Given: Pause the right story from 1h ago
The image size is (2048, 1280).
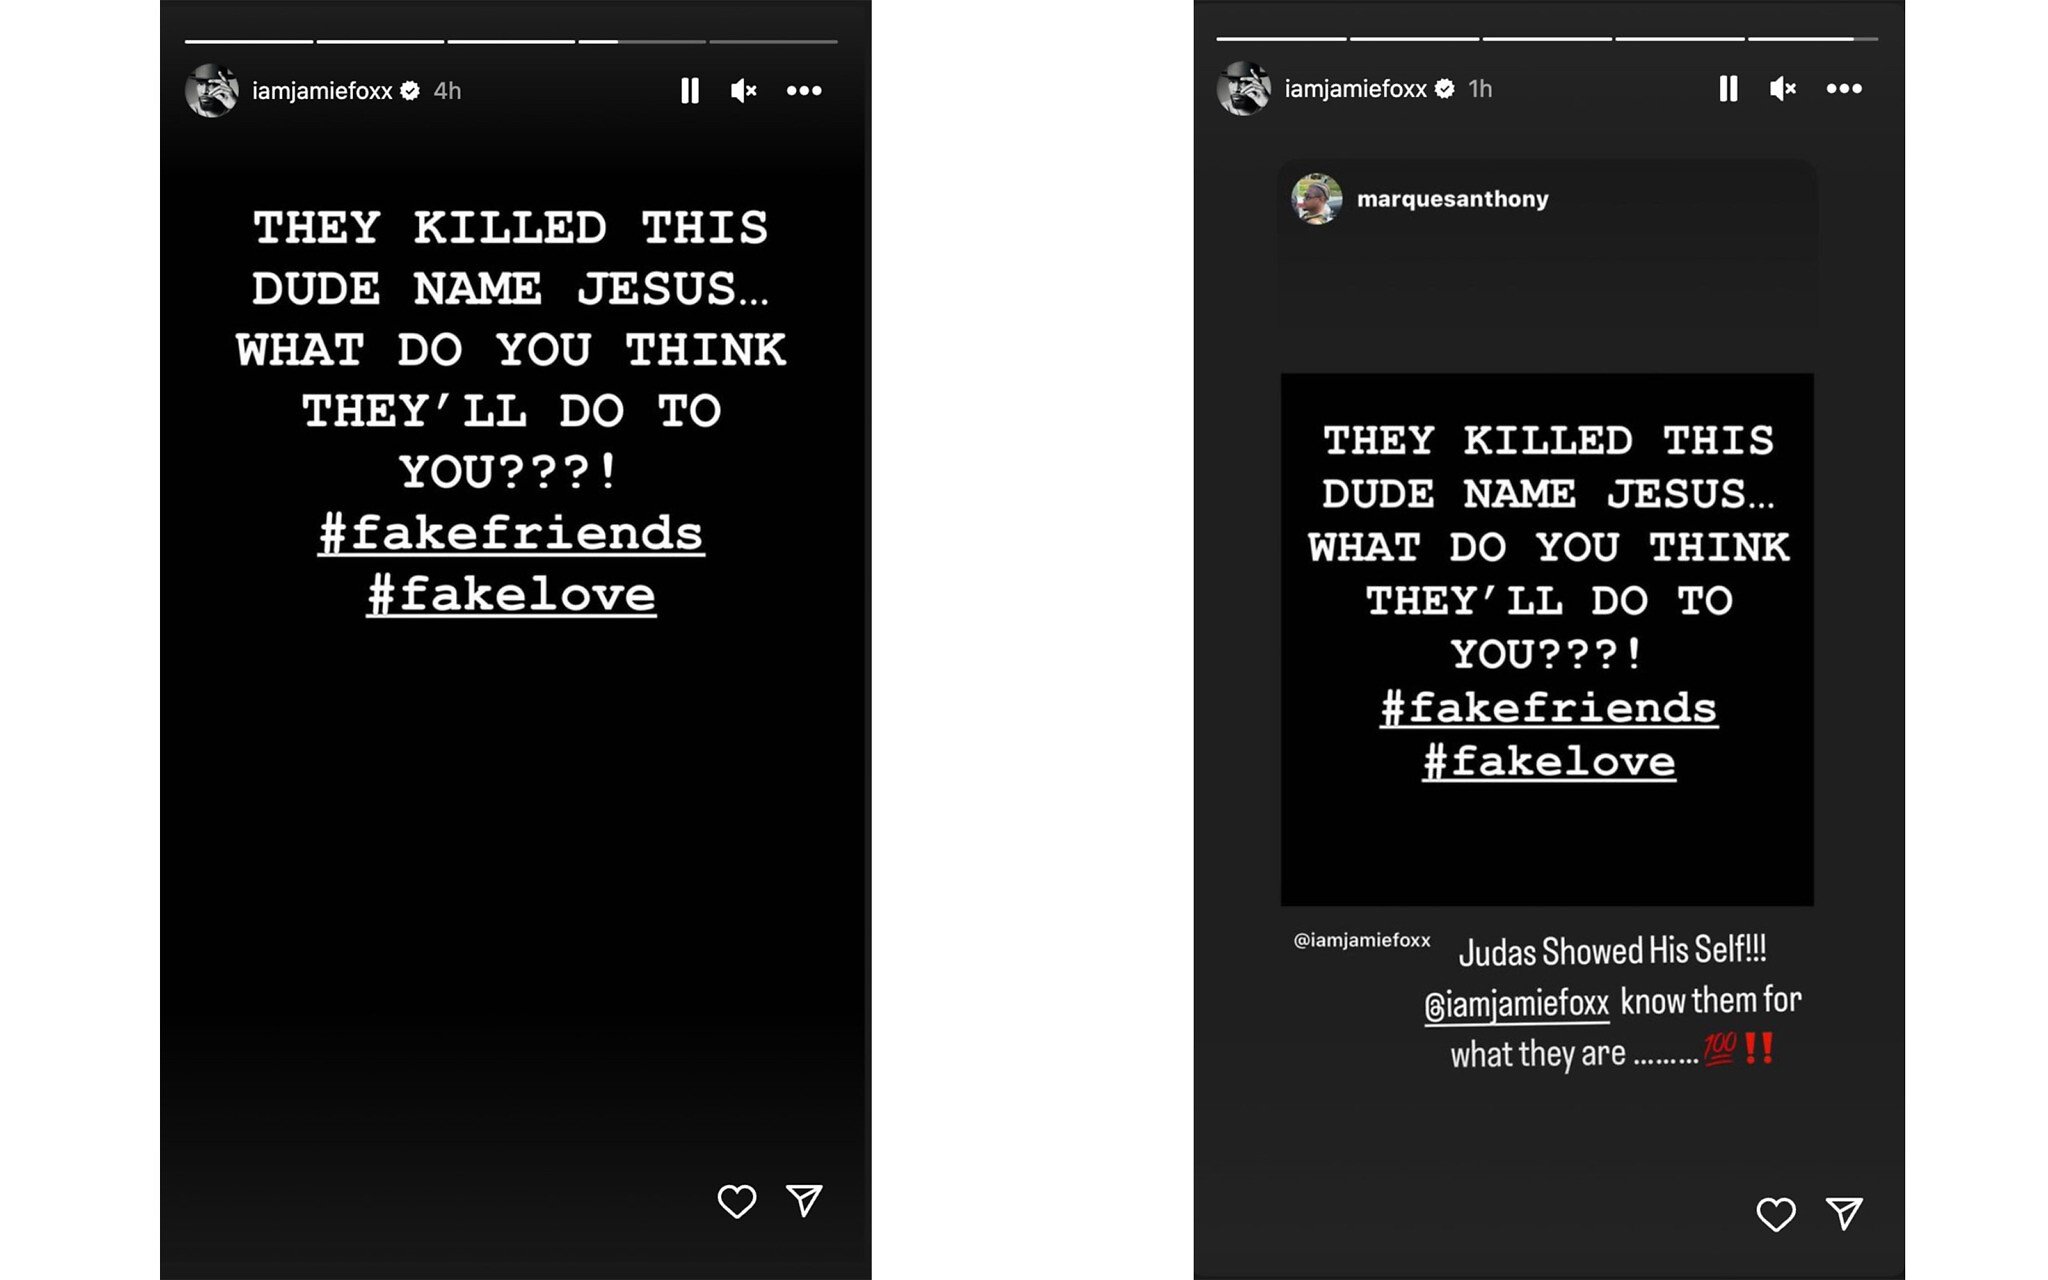Looking at the screenshot, I should 1728,89.
